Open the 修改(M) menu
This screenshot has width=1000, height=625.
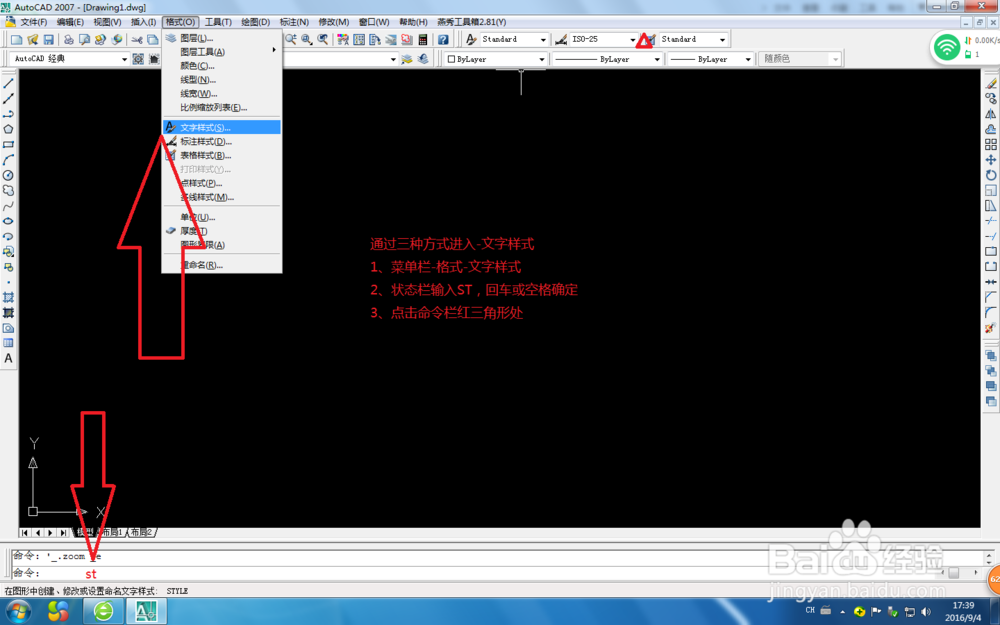pyautogui.click(x=334, y=22)
